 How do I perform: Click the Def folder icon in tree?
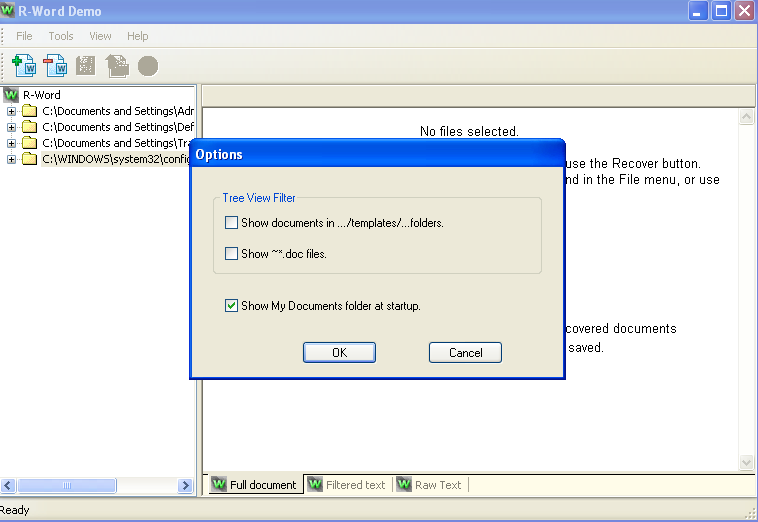(x=29, y=127)
